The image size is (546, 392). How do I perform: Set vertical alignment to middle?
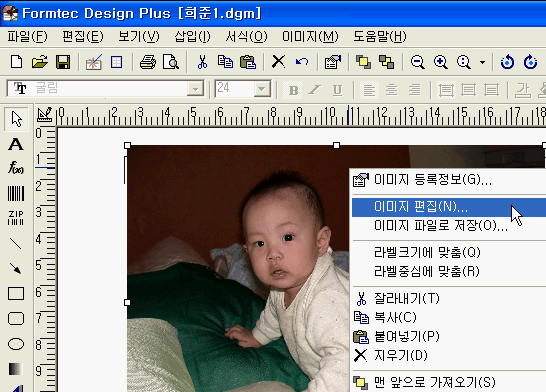point(468,90)
